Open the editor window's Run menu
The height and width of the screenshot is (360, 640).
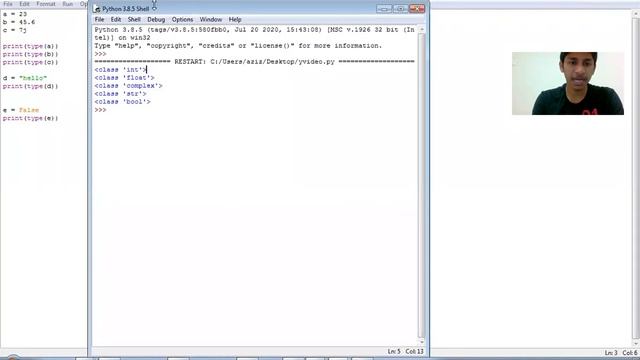(67, 4)
